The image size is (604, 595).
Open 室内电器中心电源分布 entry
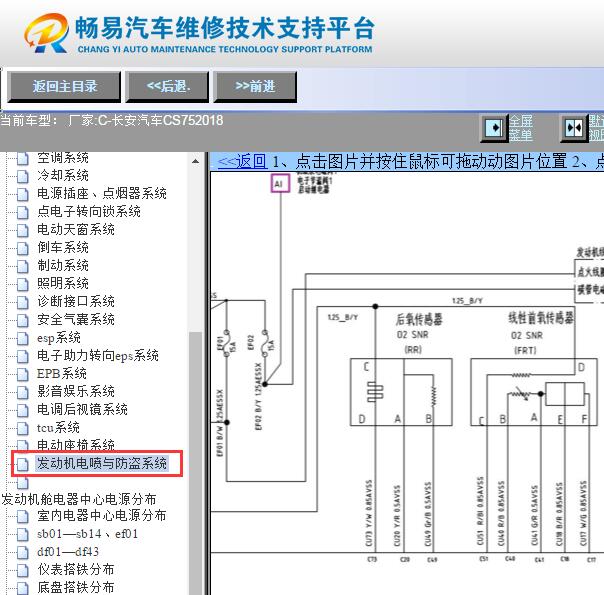pos(102,516)
